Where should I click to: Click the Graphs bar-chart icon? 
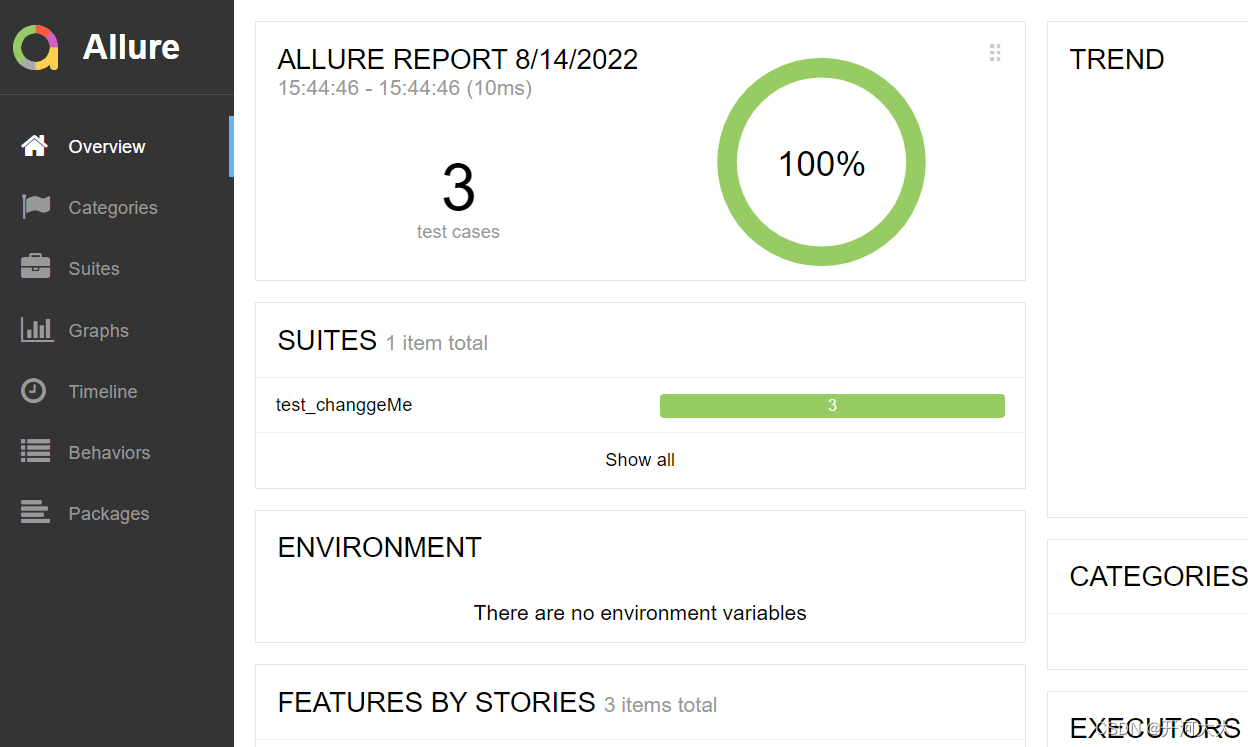point(37,330)
